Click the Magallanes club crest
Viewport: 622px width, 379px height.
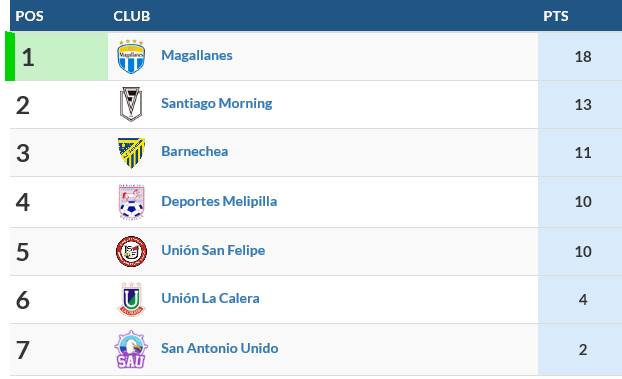[131, 56]
